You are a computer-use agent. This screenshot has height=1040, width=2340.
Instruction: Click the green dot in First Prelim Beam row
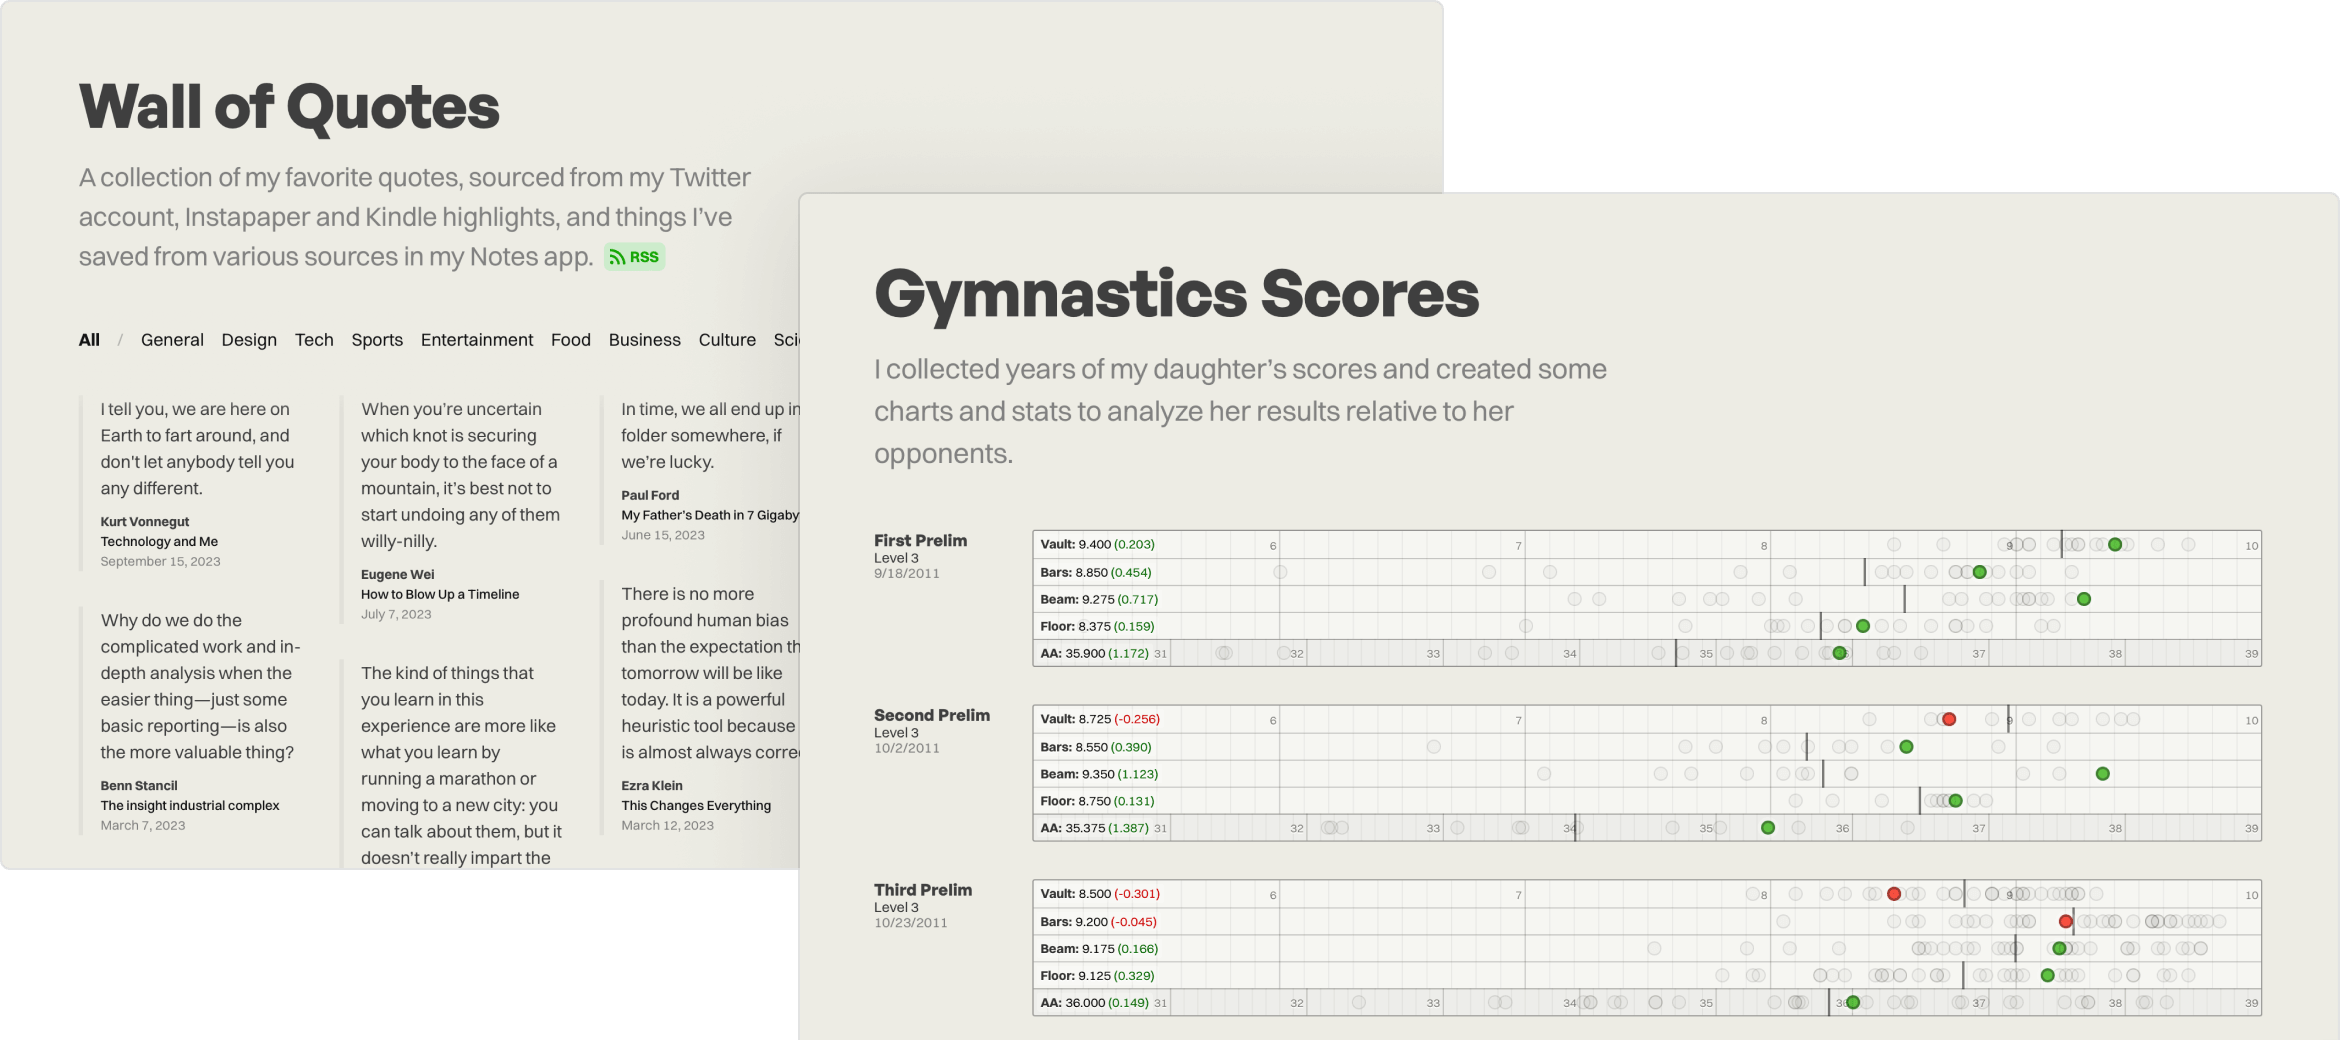point(2083,599)
